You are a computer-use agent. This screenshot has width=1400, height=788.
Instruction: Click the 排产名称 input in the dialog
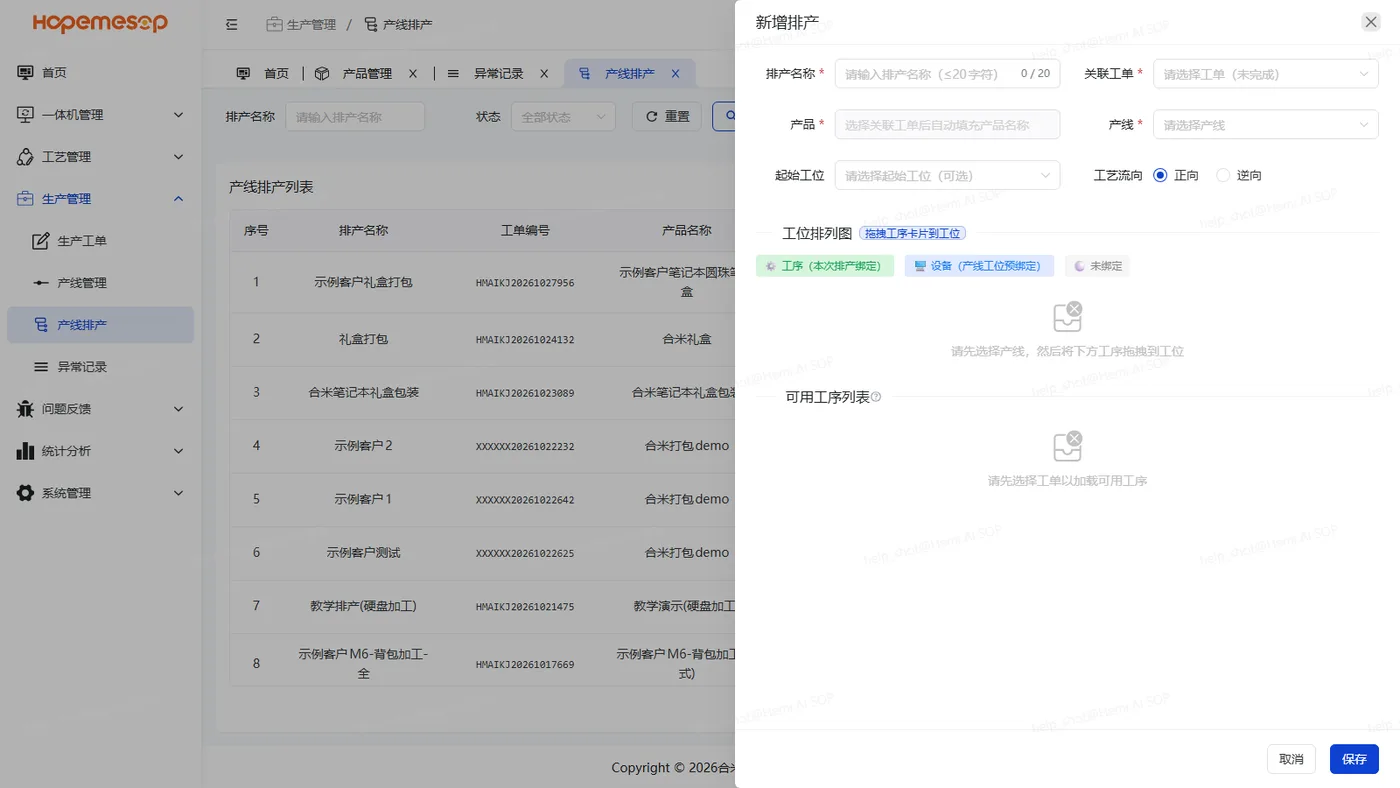click(947, 74)
